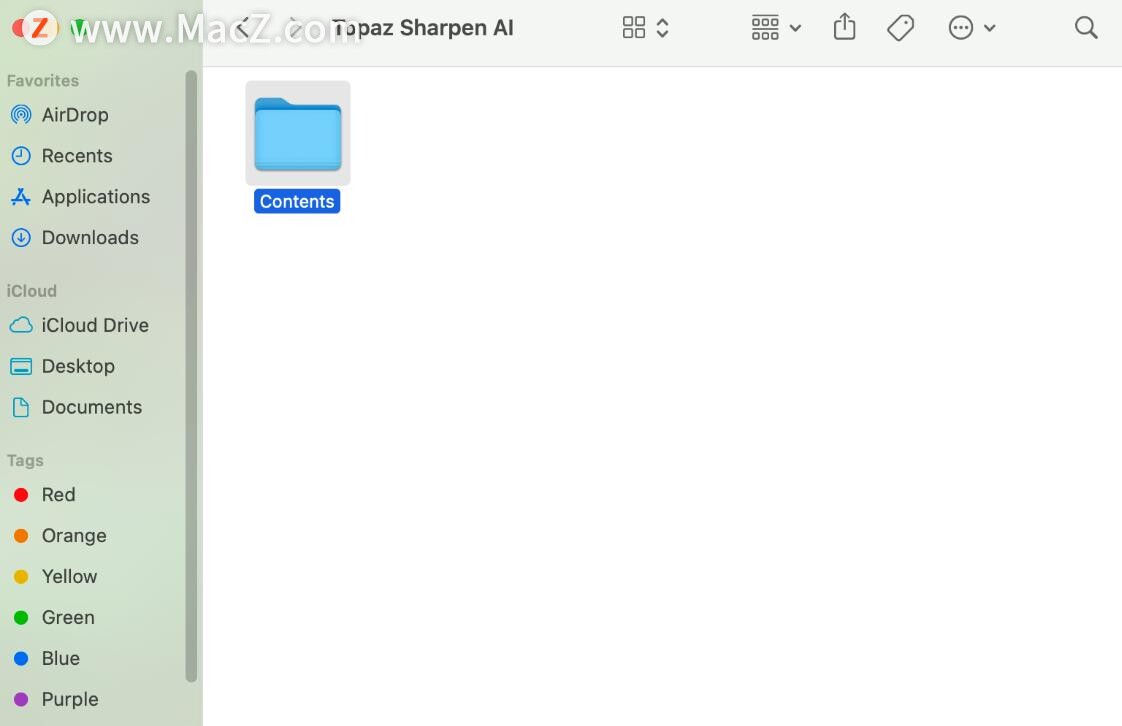Go to Downloads in sidebar
1122x726 pixels.
pyautogui.click(x=89, y=237)
